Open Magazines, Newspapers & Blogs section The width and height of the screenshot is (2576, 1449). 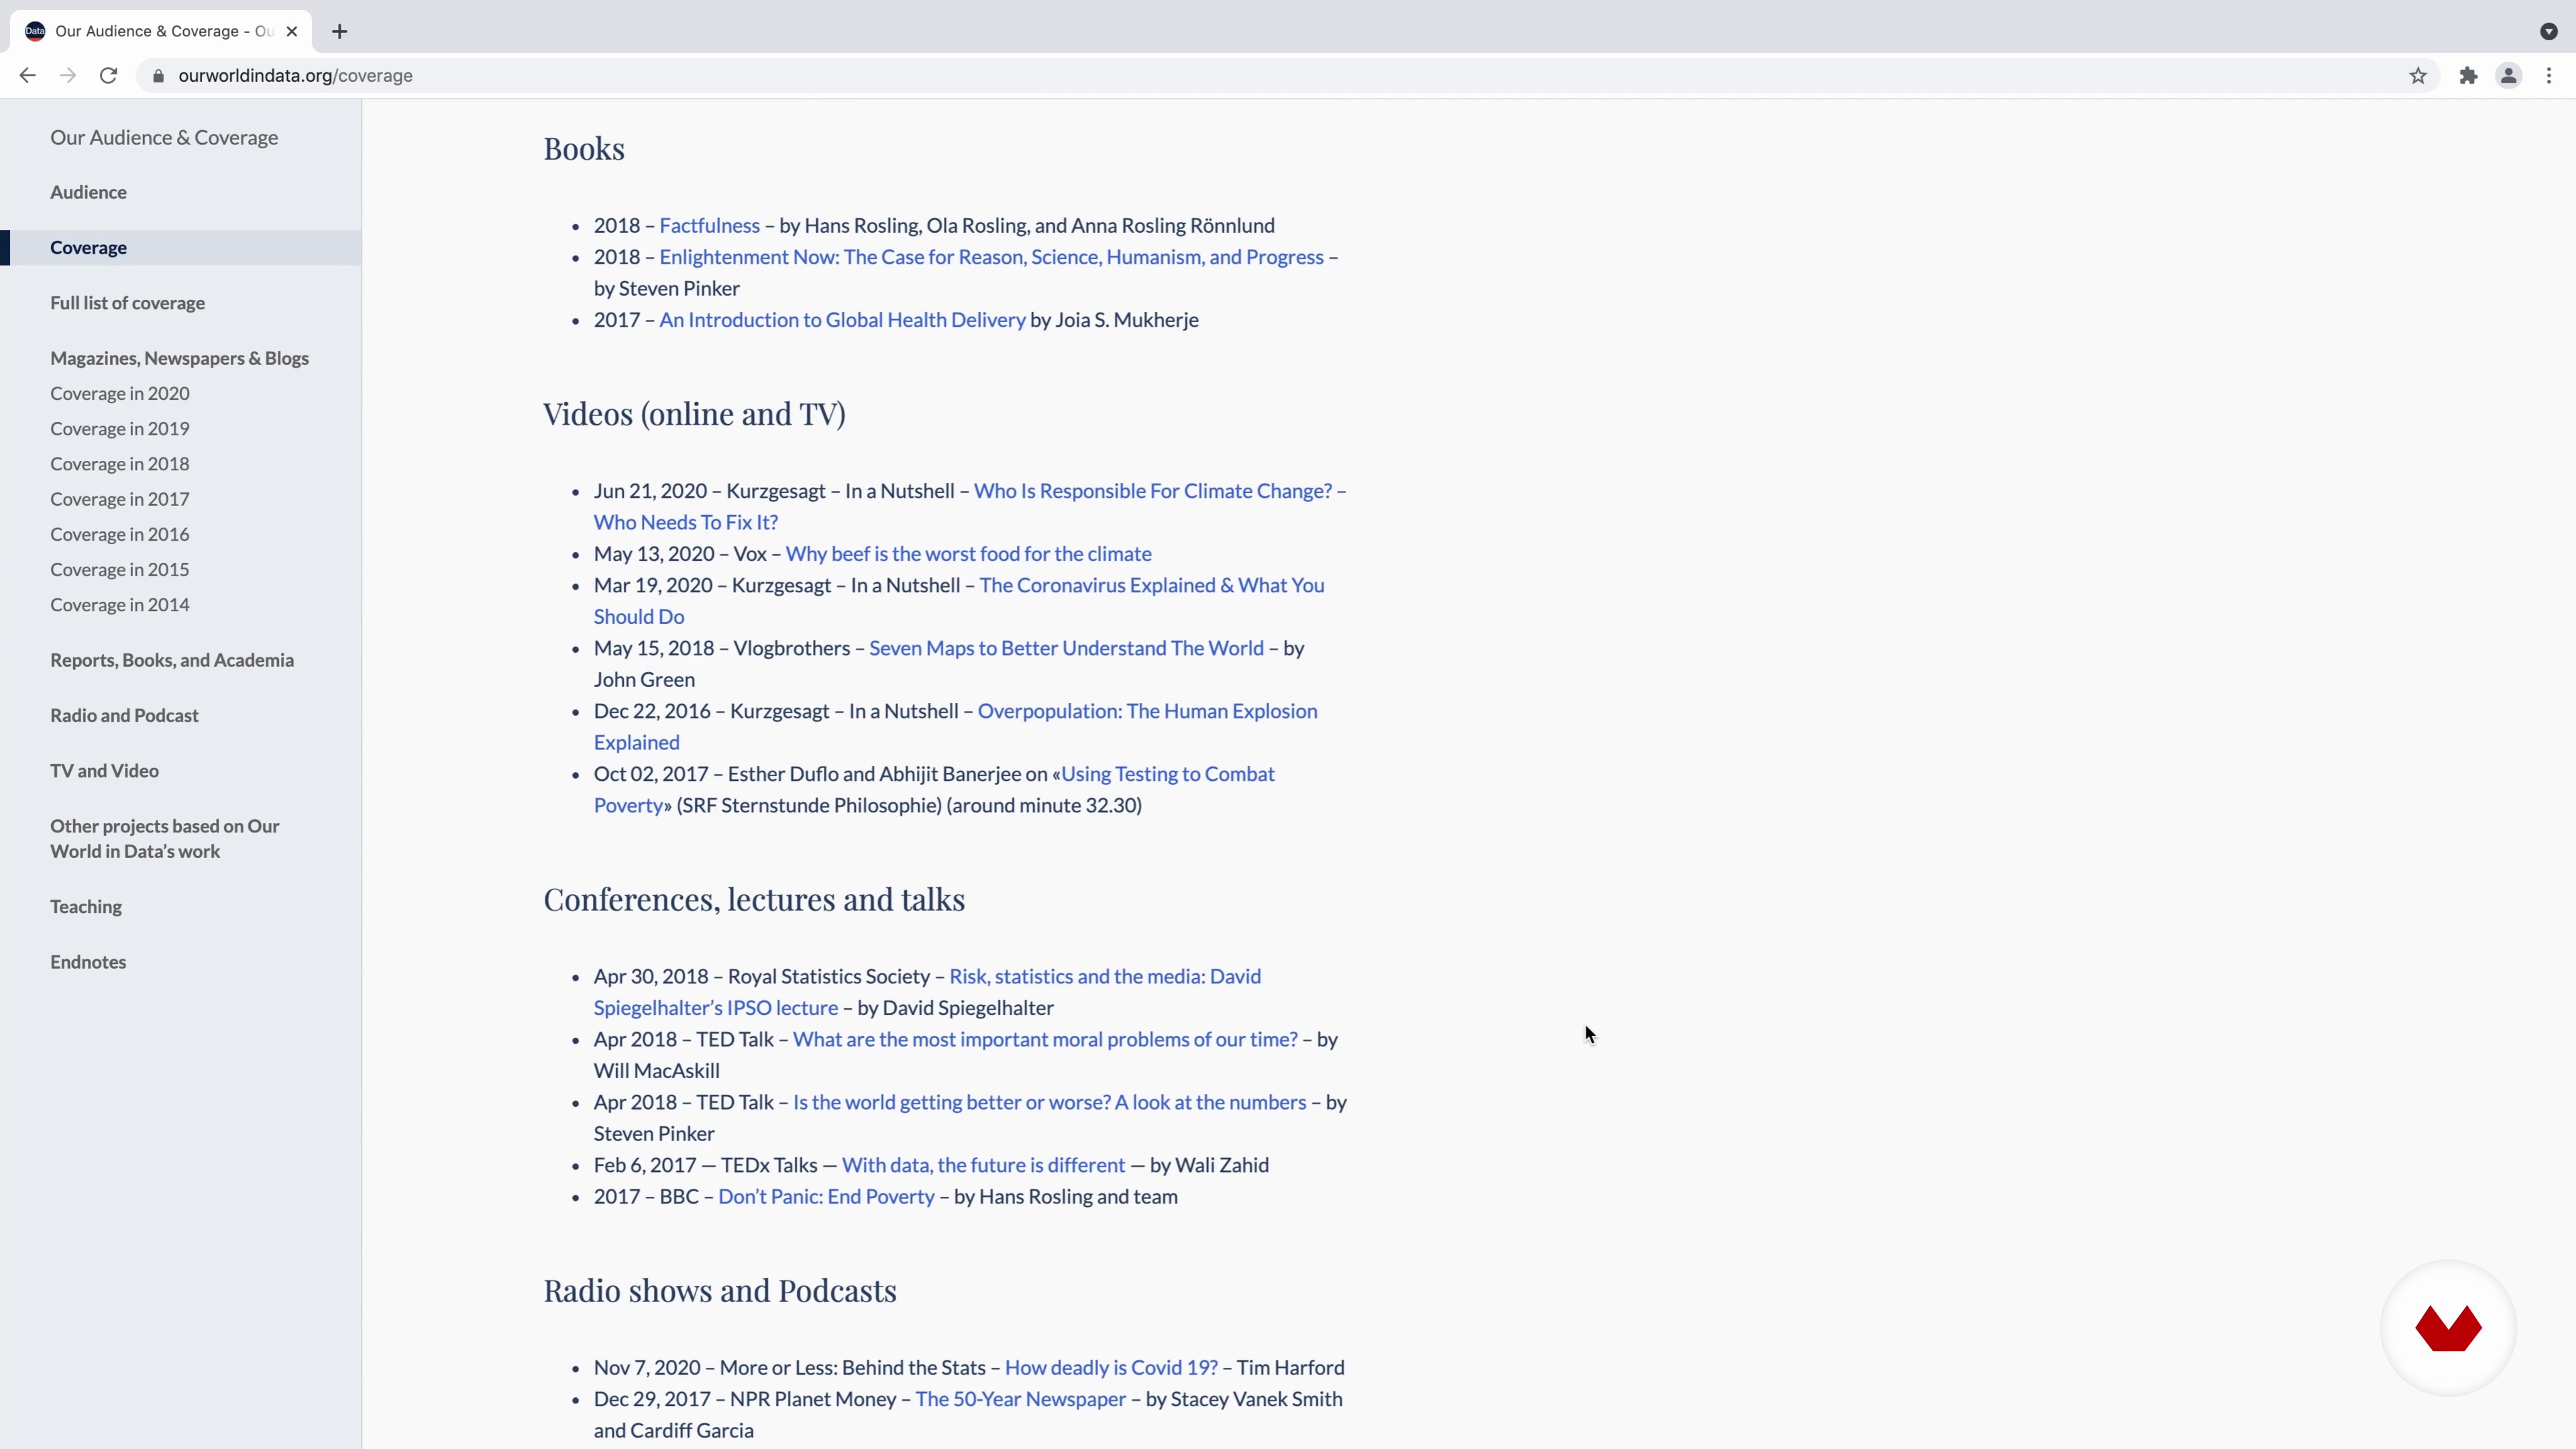(179, 358)
